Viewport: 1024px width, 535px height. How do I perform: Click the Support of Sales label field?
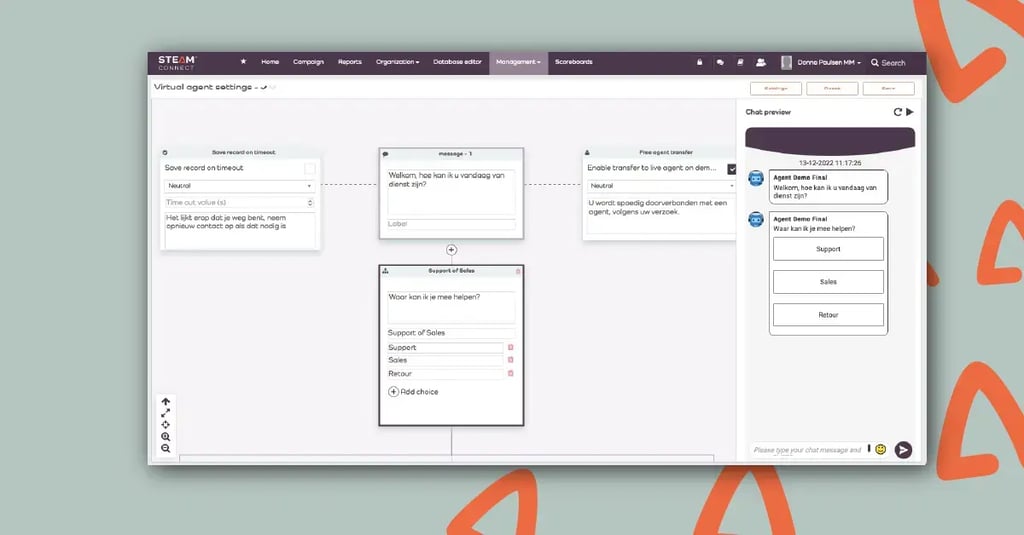(x=451, y=333)
